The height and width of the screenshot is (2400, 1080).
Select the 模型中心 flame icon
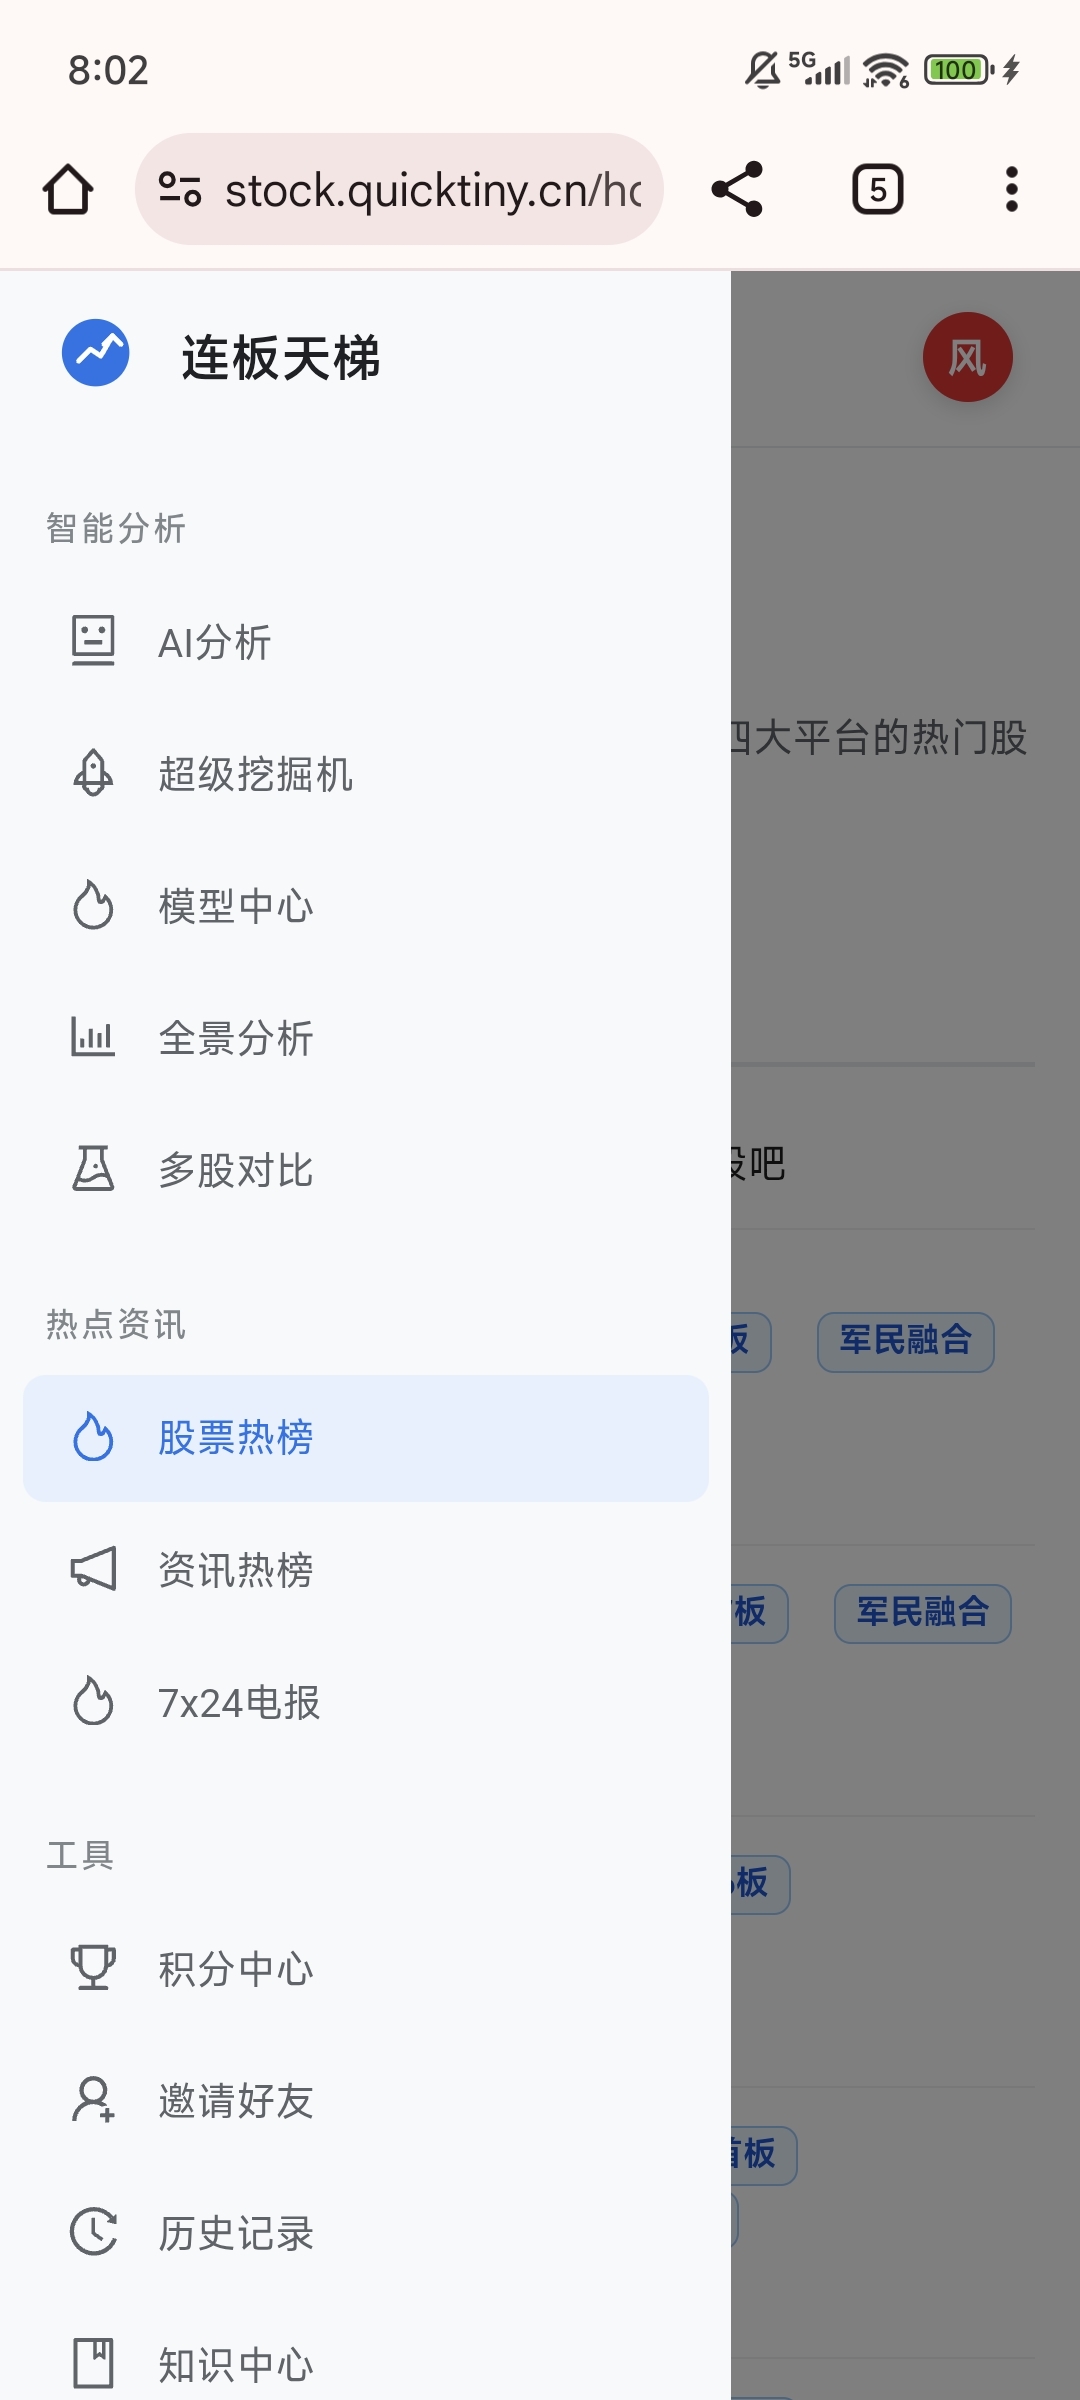(x=93, y=905)
